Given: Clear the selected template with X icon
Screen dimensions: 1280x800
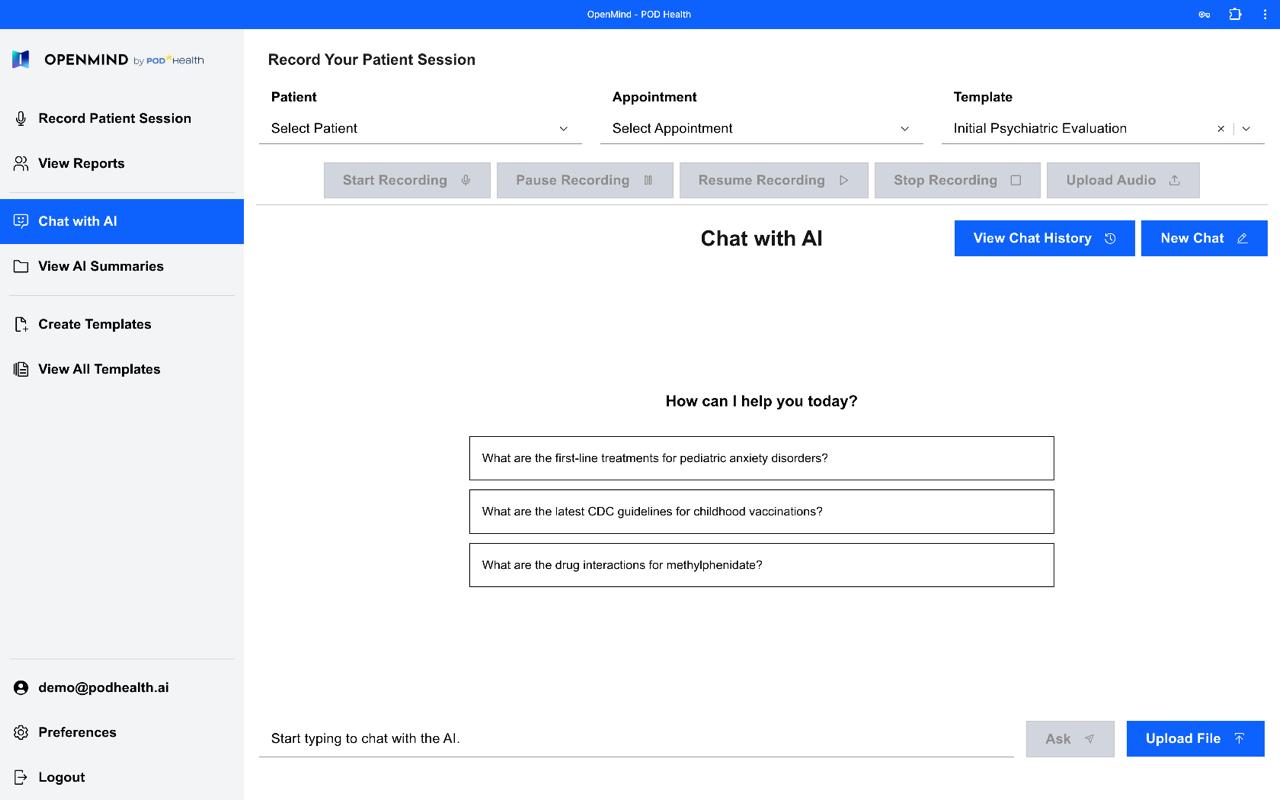Looking at the screenshot, I should 1220,129.
